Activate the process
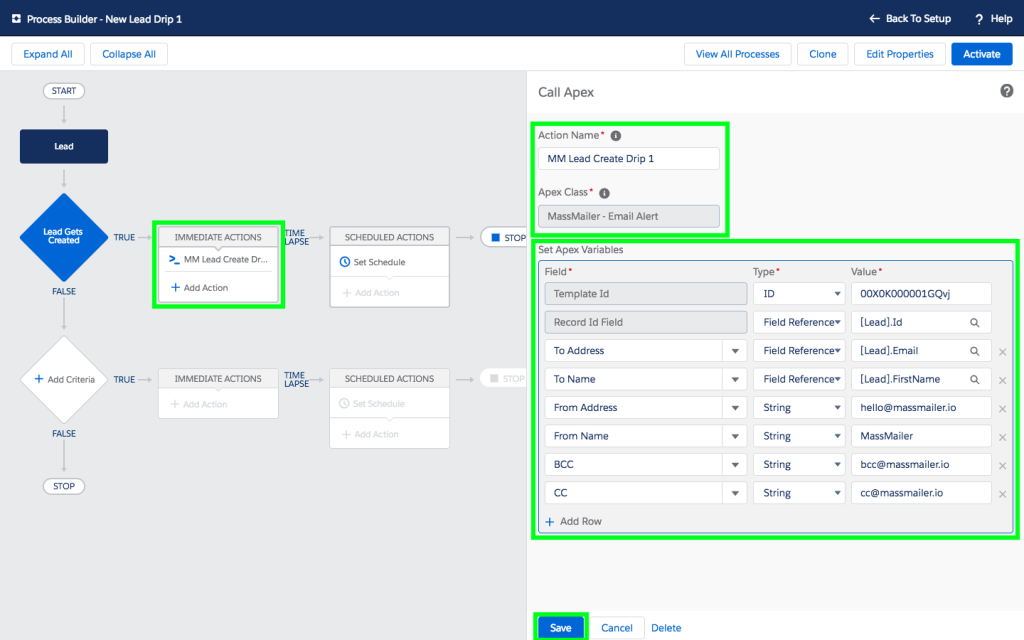1024x640 pixels. coord(981,53)
